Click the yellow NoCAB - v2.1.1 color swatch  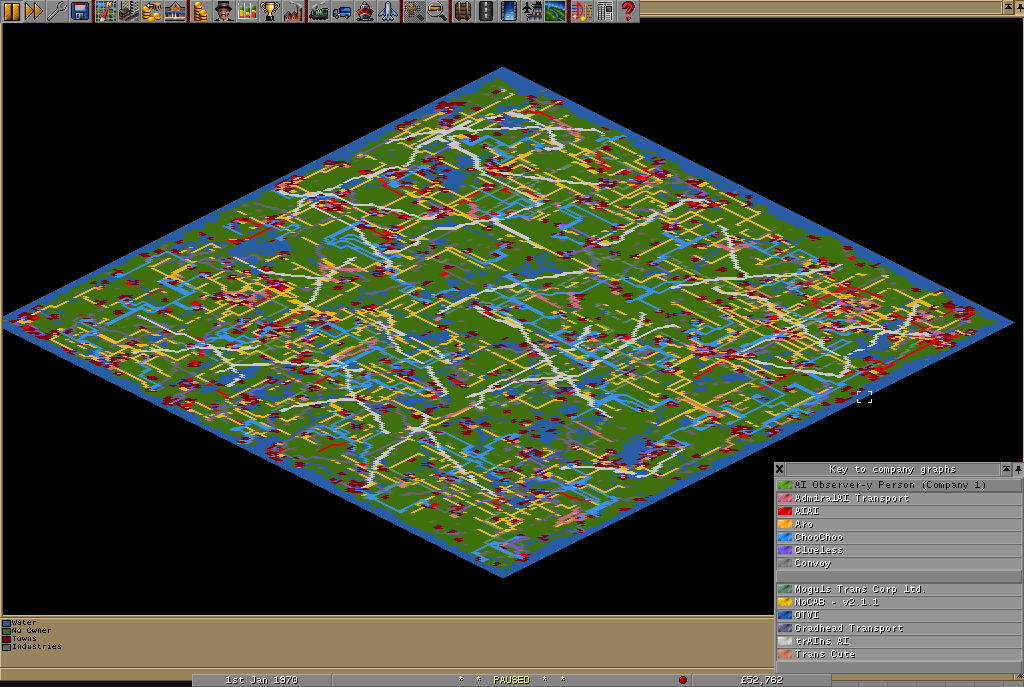(x=784, y=602)
